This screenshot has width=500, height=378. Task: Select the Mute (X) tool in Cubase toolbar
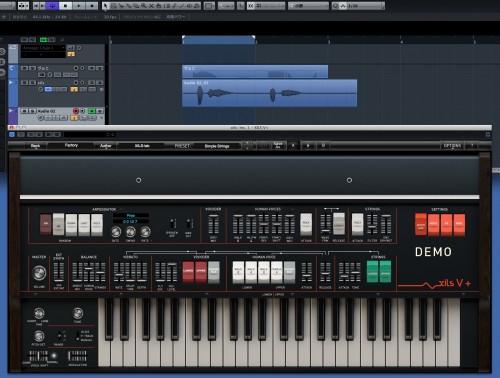tap(151, 6)
